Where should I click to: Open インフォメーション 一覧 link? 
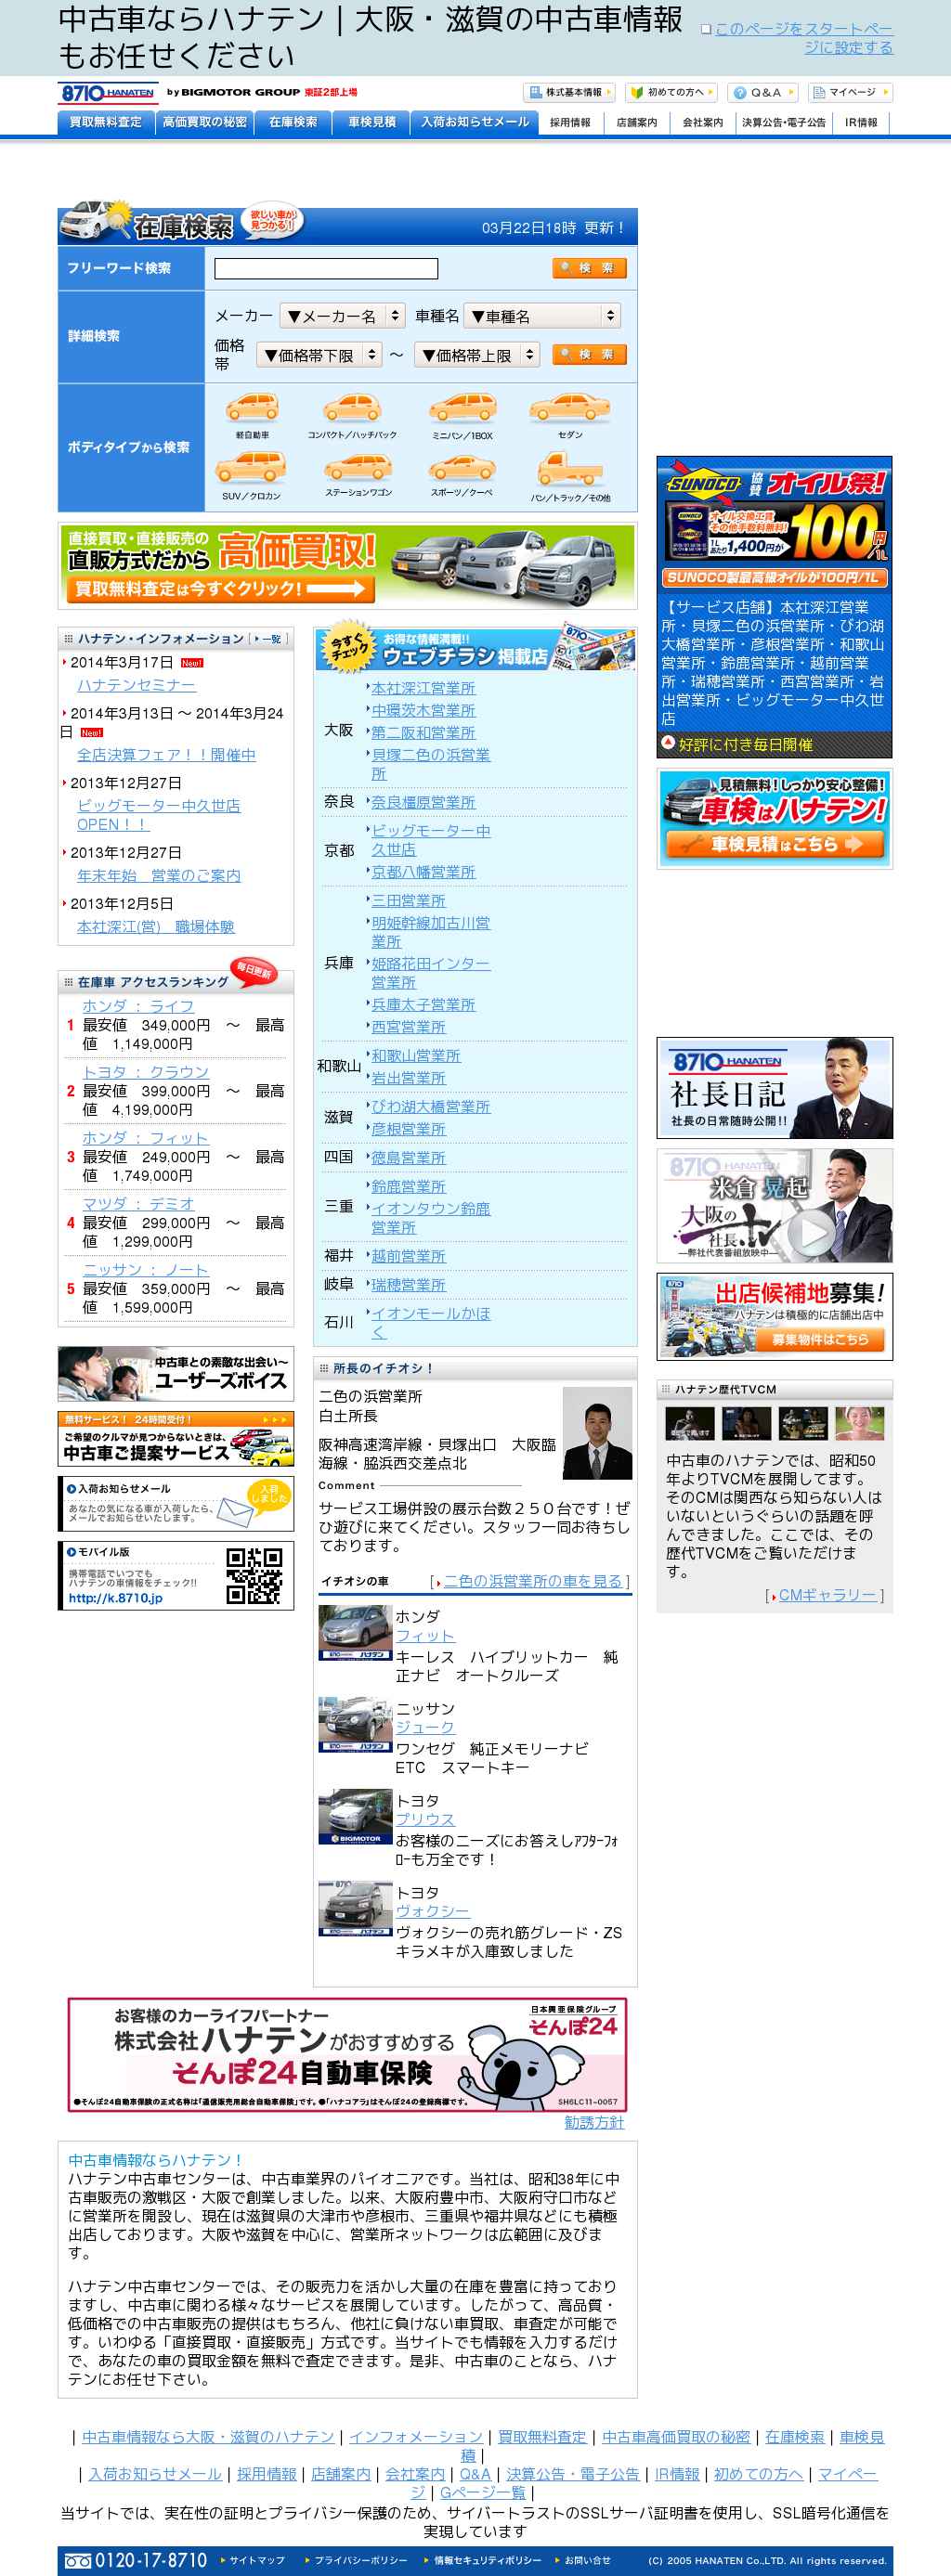coord(269,638)
